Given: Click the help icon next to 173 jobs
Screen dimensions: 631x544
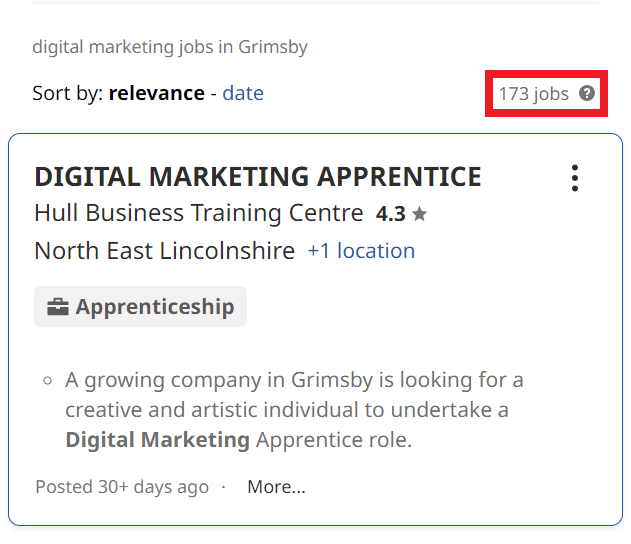Looking at the screenshot, I should coord(587,93).
